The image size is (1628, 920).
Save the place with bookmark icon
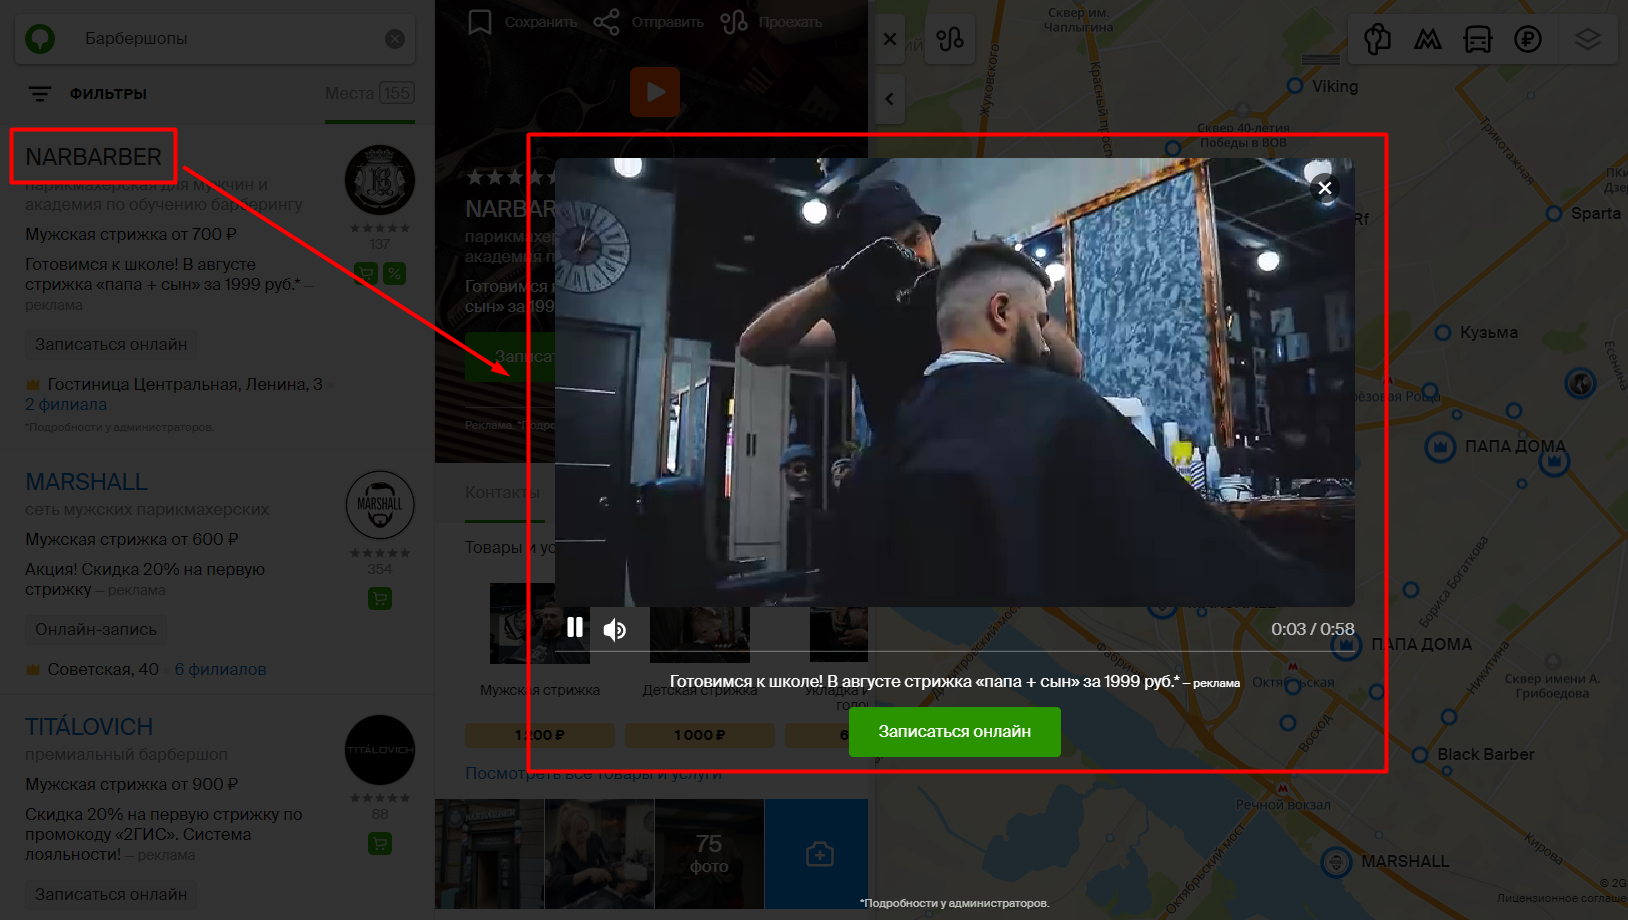click(x=480, y=22)
